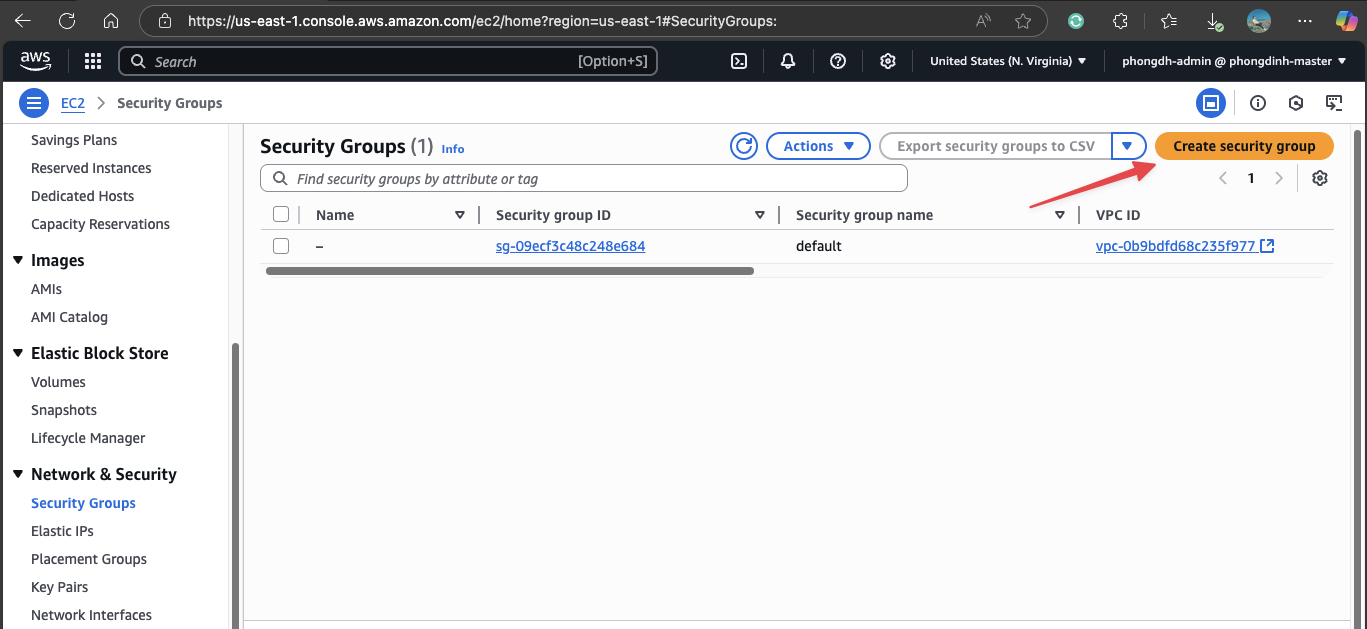This screenshot has height=629, width=1367.
Task: Open browser more options ellipsis
Action: (1305, 21)
